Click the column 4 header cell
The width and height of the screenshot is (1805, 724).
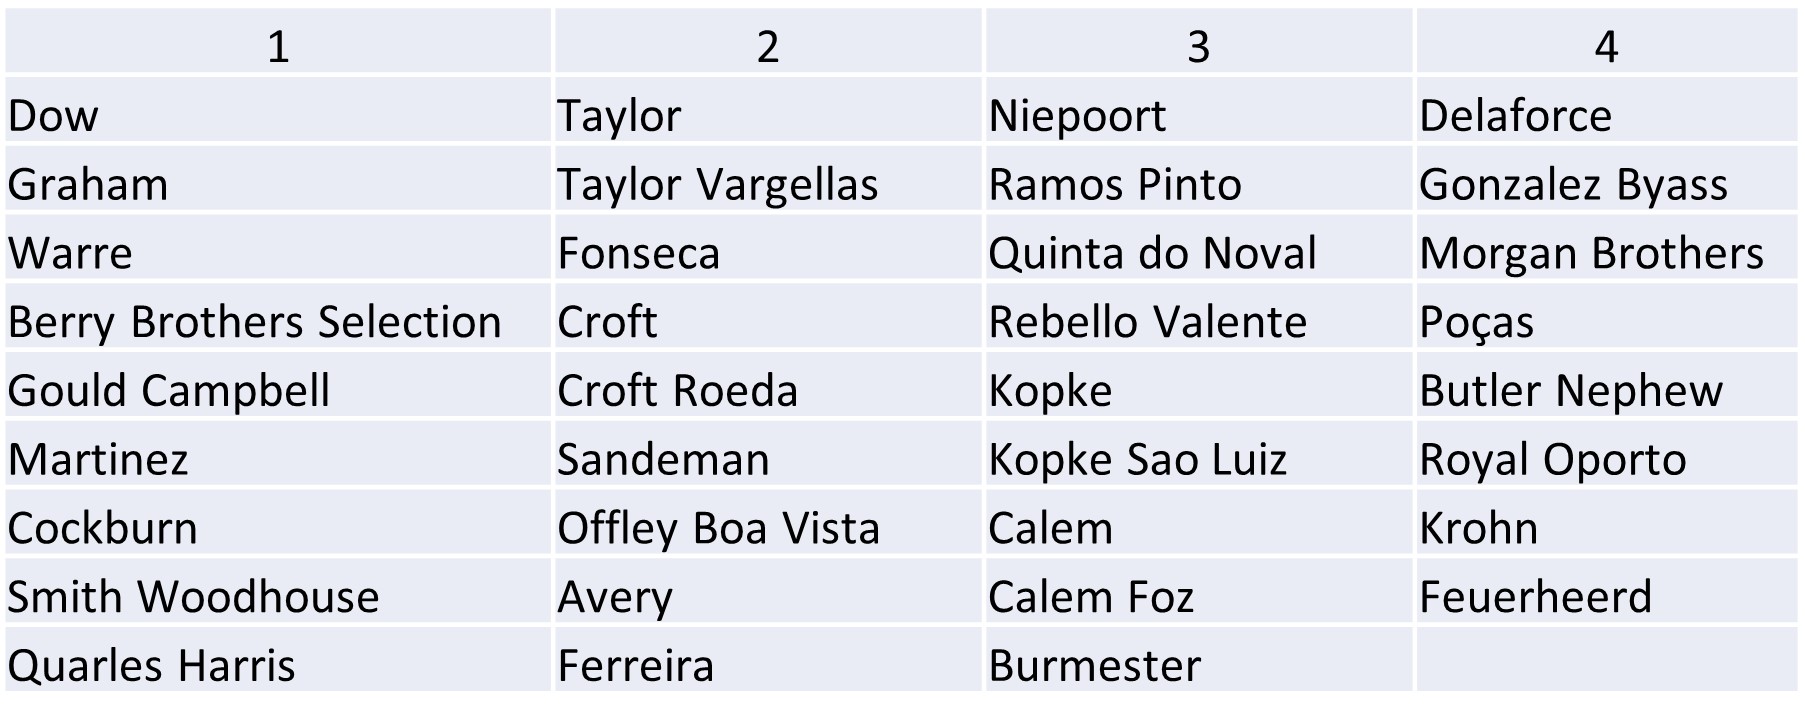tap(1605, 46)
